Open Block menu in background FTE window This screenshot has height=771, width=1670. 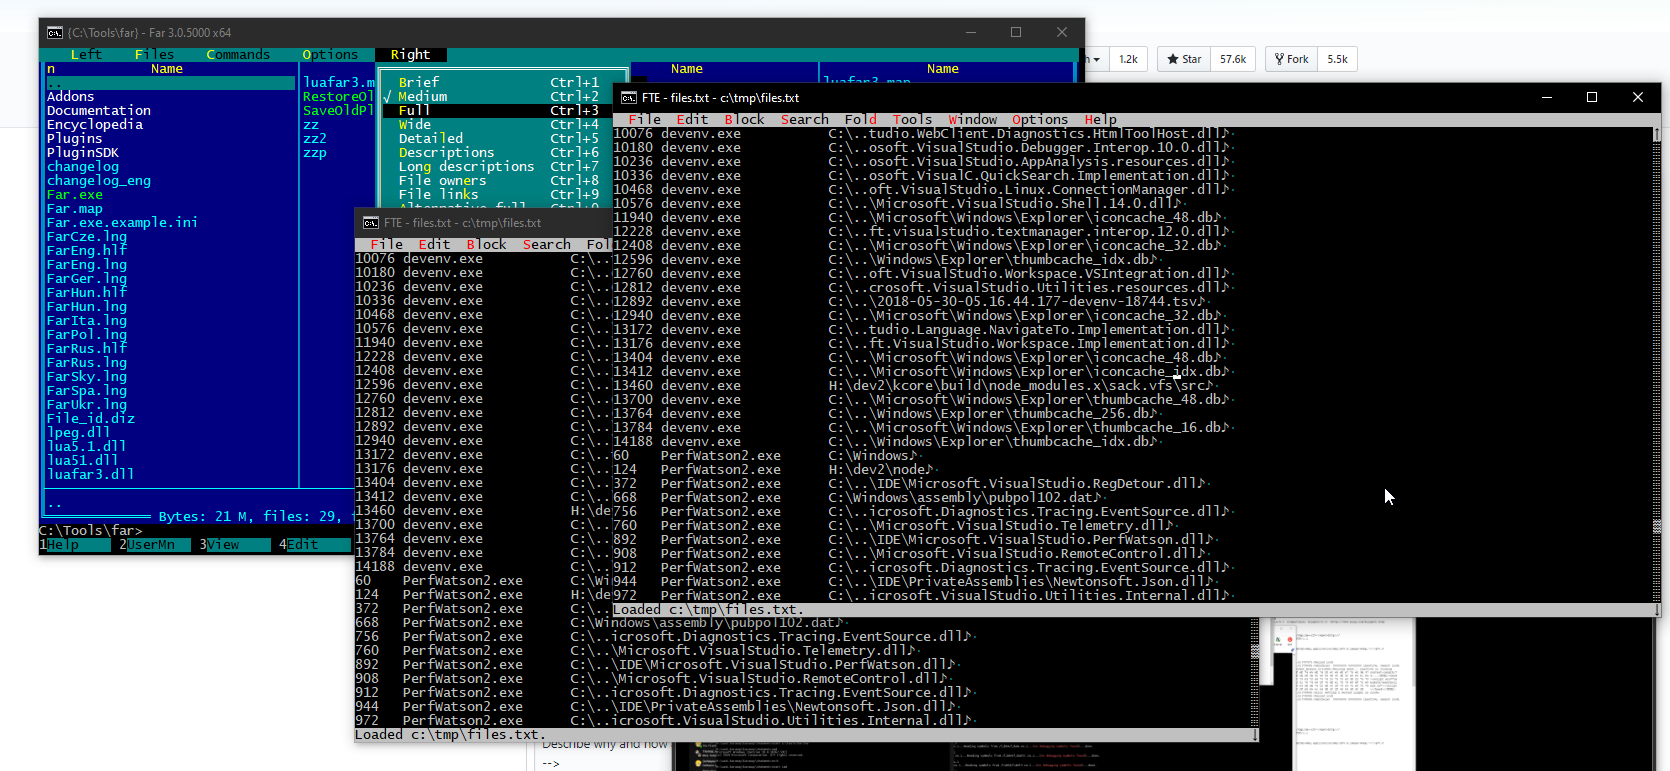coord(486,244)
